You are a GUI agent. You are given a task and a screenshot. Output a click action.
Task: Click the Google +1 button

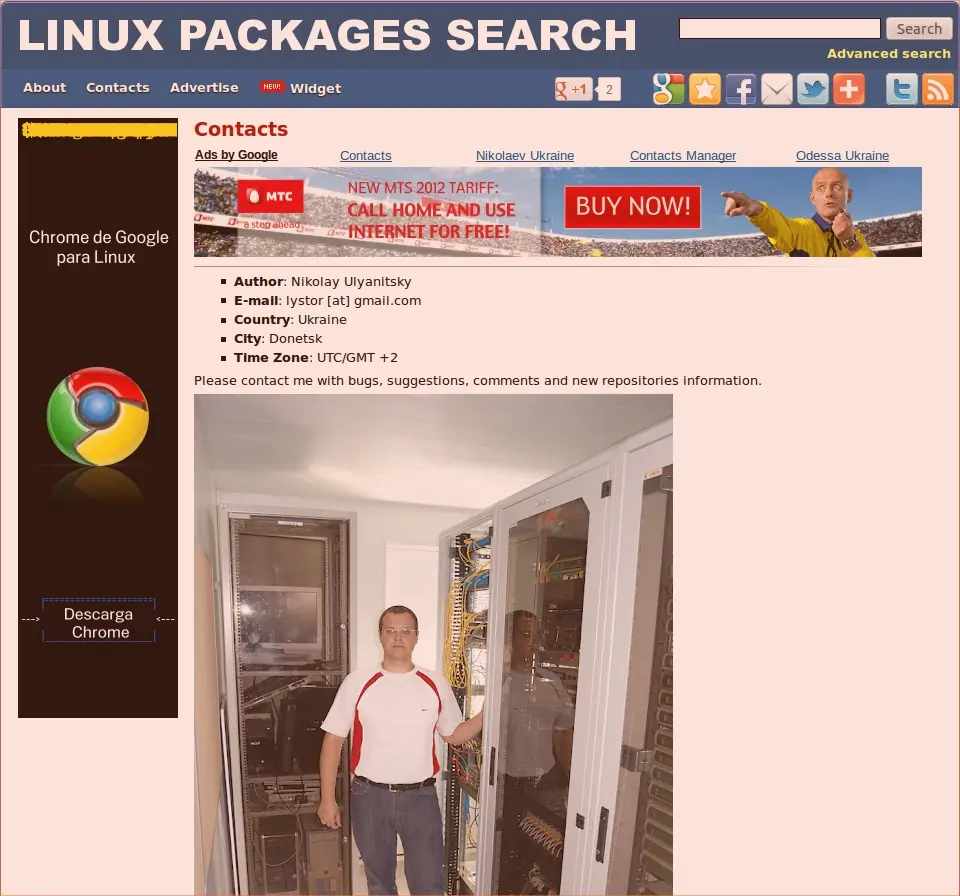[573, 89]
